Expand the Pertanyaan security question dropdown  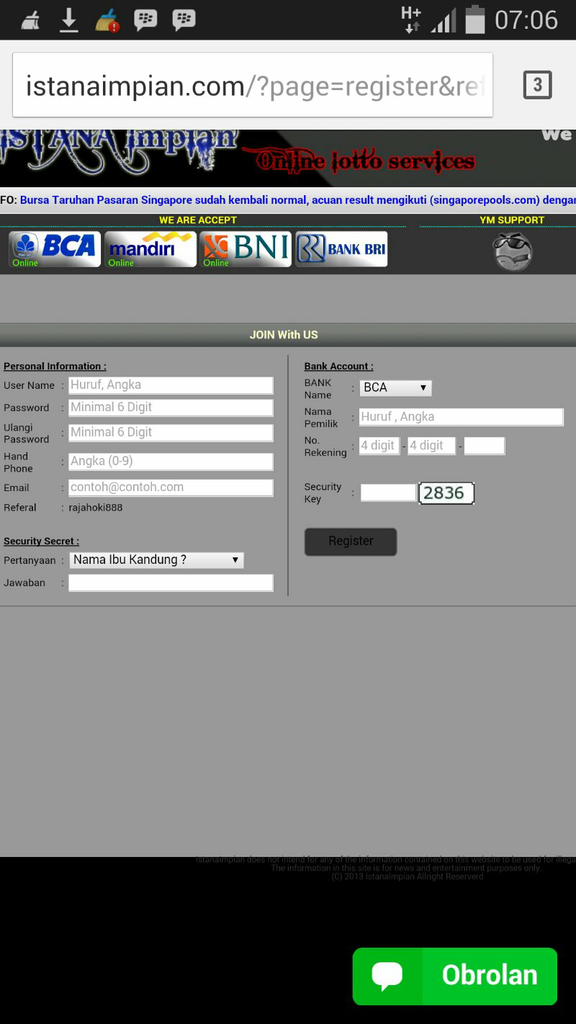point(156,560)
